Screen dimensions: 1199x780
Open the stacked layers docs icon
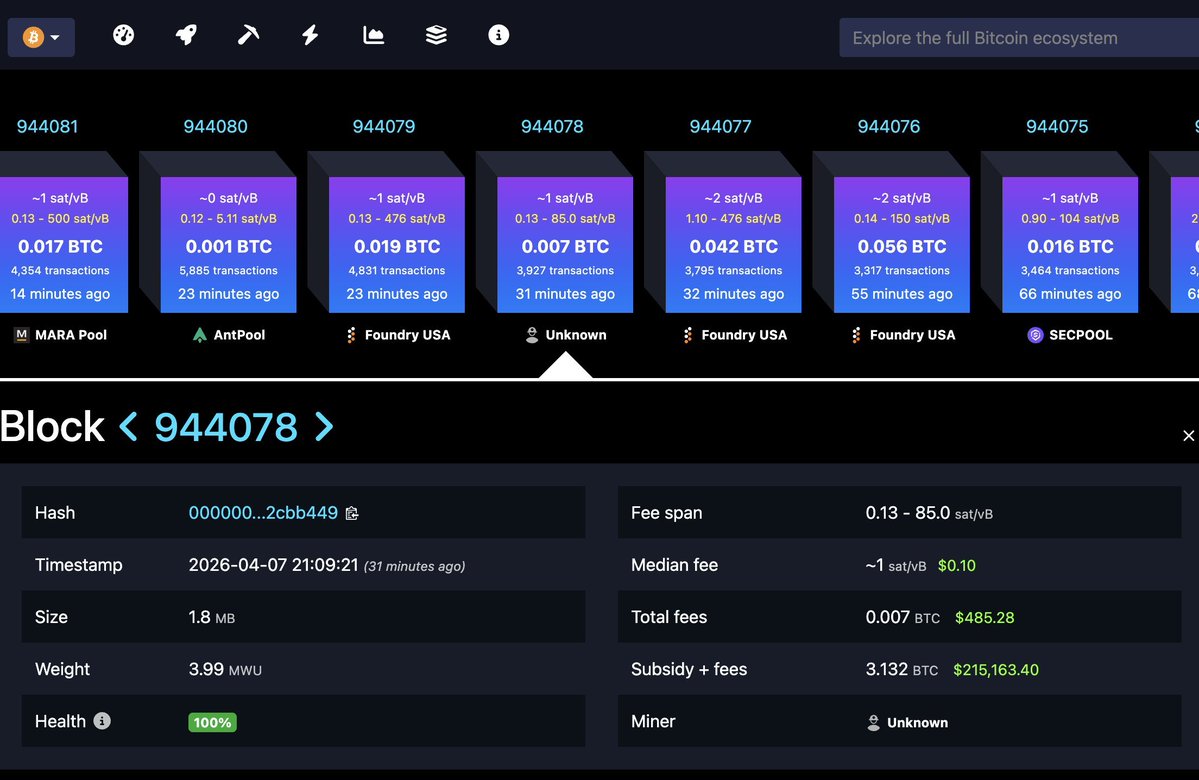[x=436, y=35]
